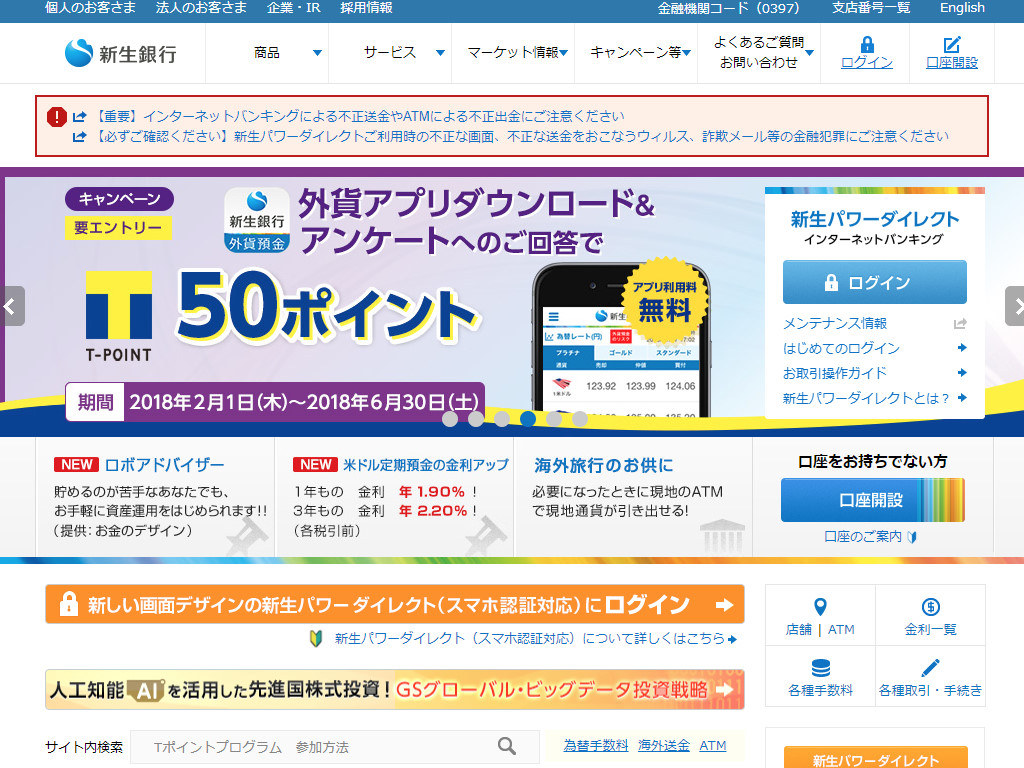Screen dimensions: 1024x768
Task: Click the Shinsei Bank logo
Action: (121, 53)
